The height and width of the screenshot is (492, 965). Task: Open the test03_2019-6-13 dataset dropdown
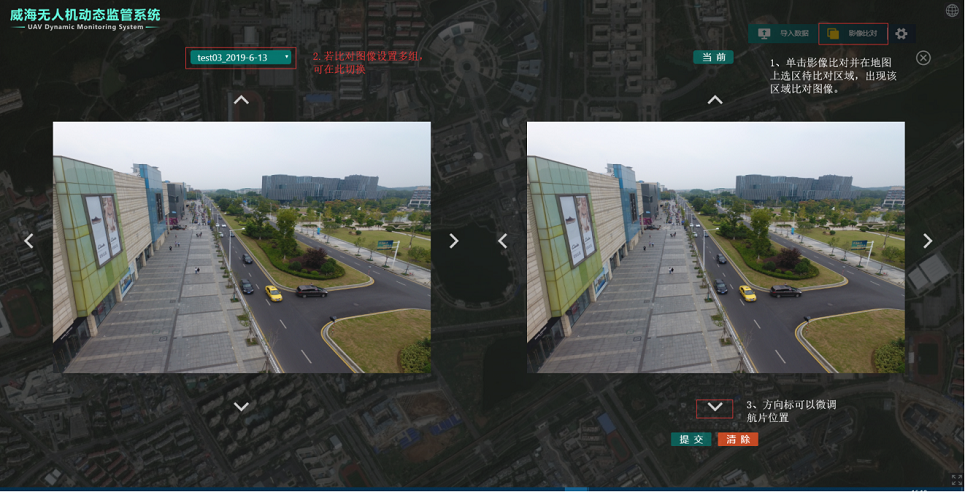click(241, 58)
